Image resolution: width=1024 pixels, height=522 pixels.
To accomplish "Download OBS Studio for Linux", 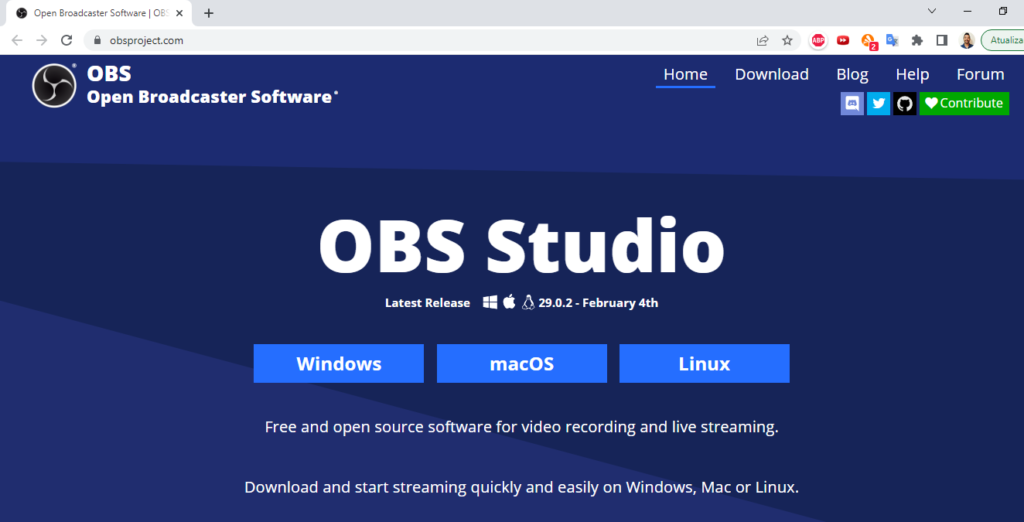I will pos(704,363).
